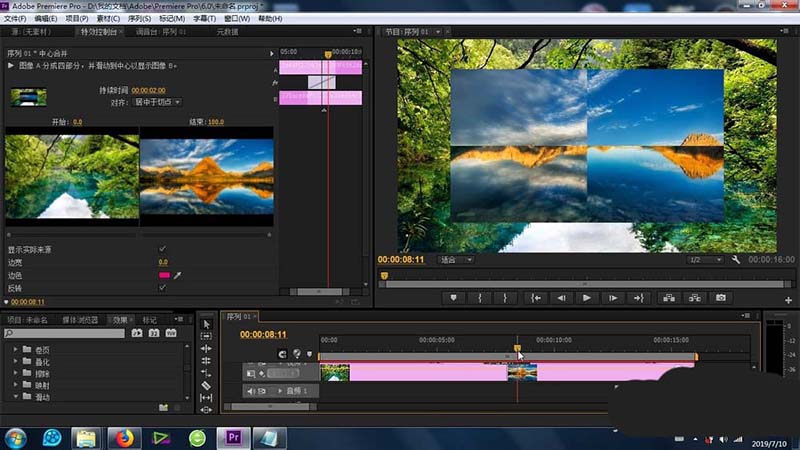Click the pink 边色 color swatch
The height and width of the screenshot is (450, 800).
tap(163, 275)
